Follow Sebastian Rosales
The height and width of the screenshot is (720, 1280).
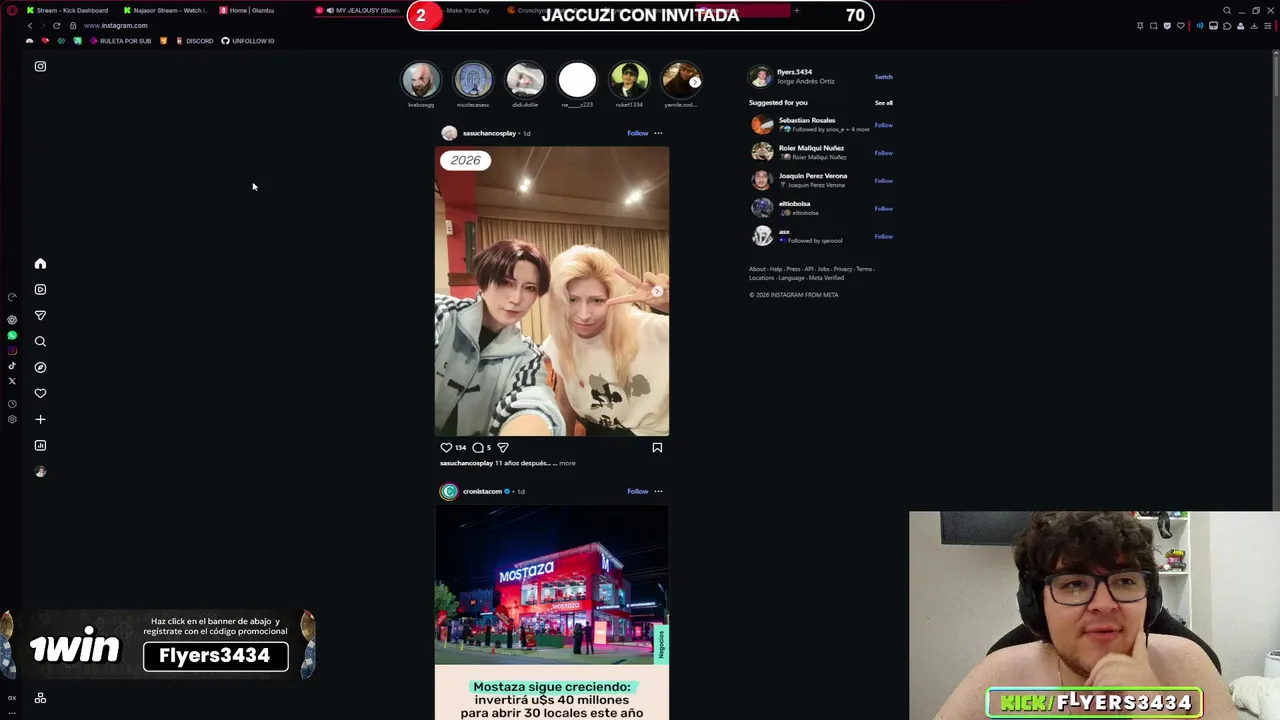click(883, 125)
